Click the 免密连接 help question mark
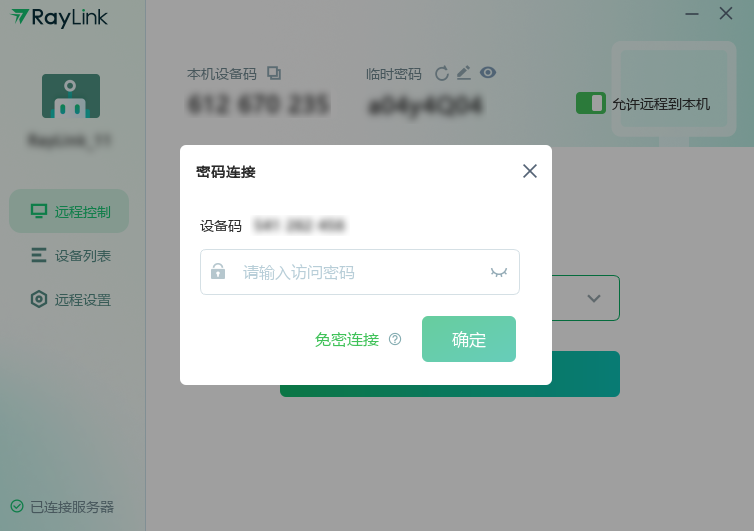754x531 pixels. pos(395,339)
